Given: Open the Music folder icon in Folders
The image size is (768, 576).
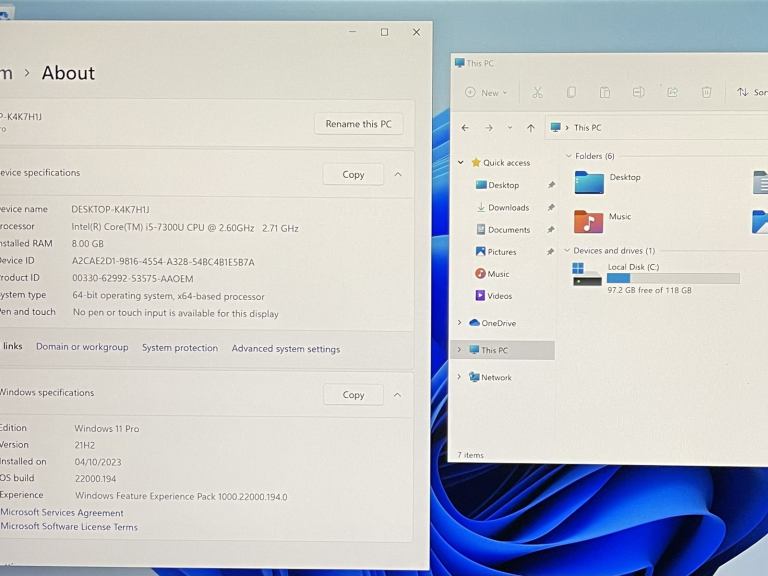Looking at the screenshot, I should click(589, 221).
